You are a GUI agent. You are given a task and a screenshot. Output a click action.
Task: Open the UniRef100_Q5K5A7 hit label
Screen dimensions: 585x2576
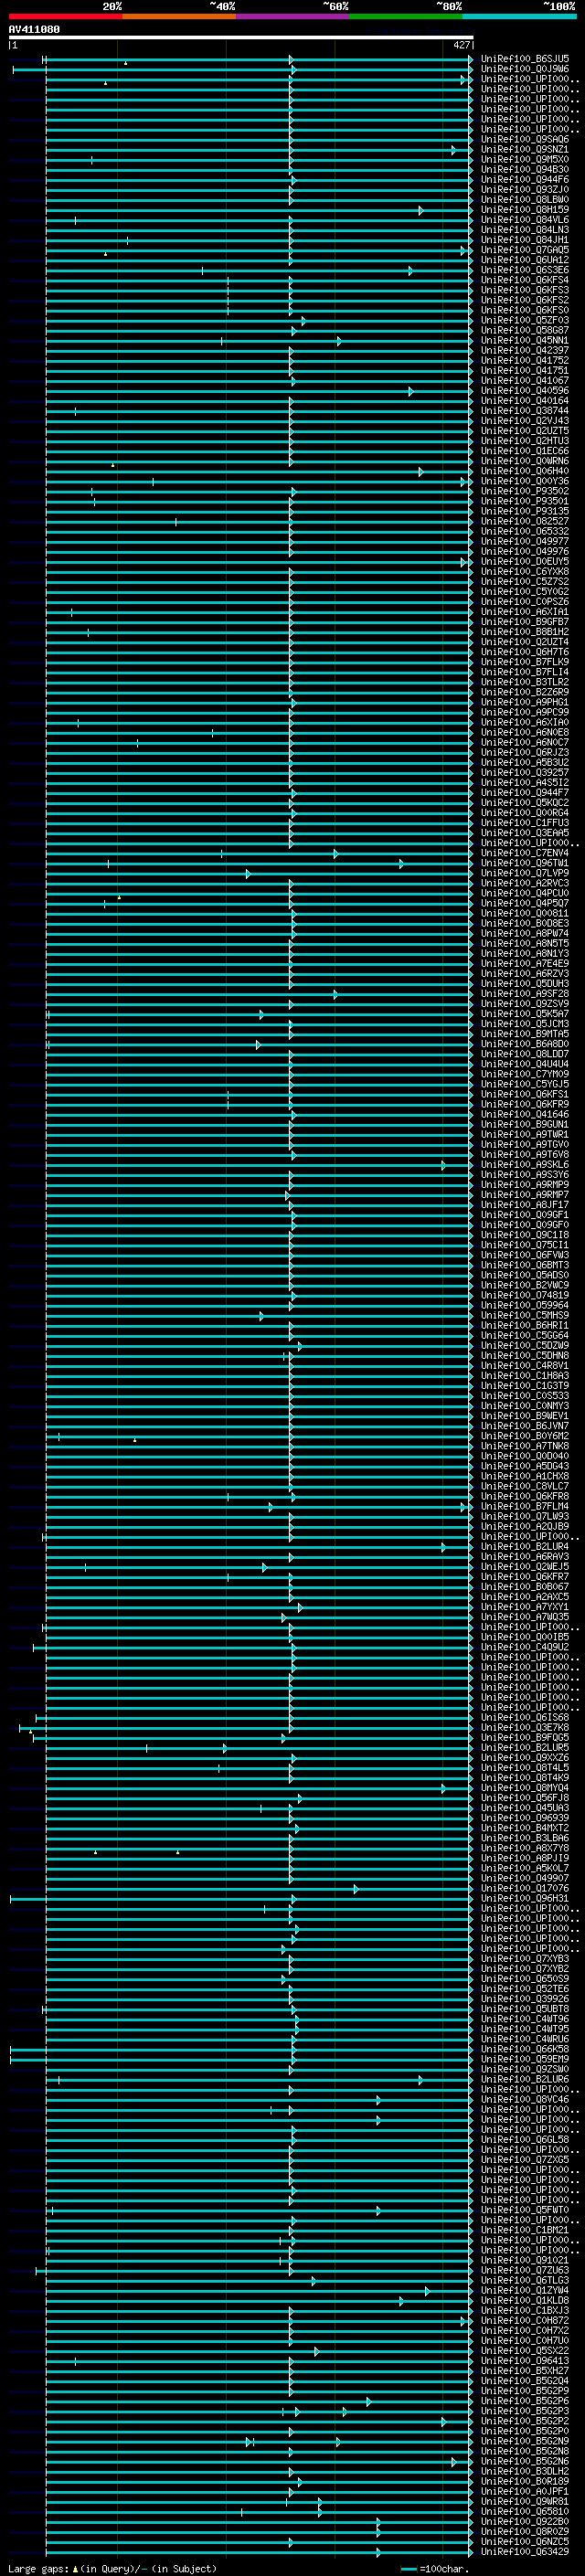click(524, 1014)
